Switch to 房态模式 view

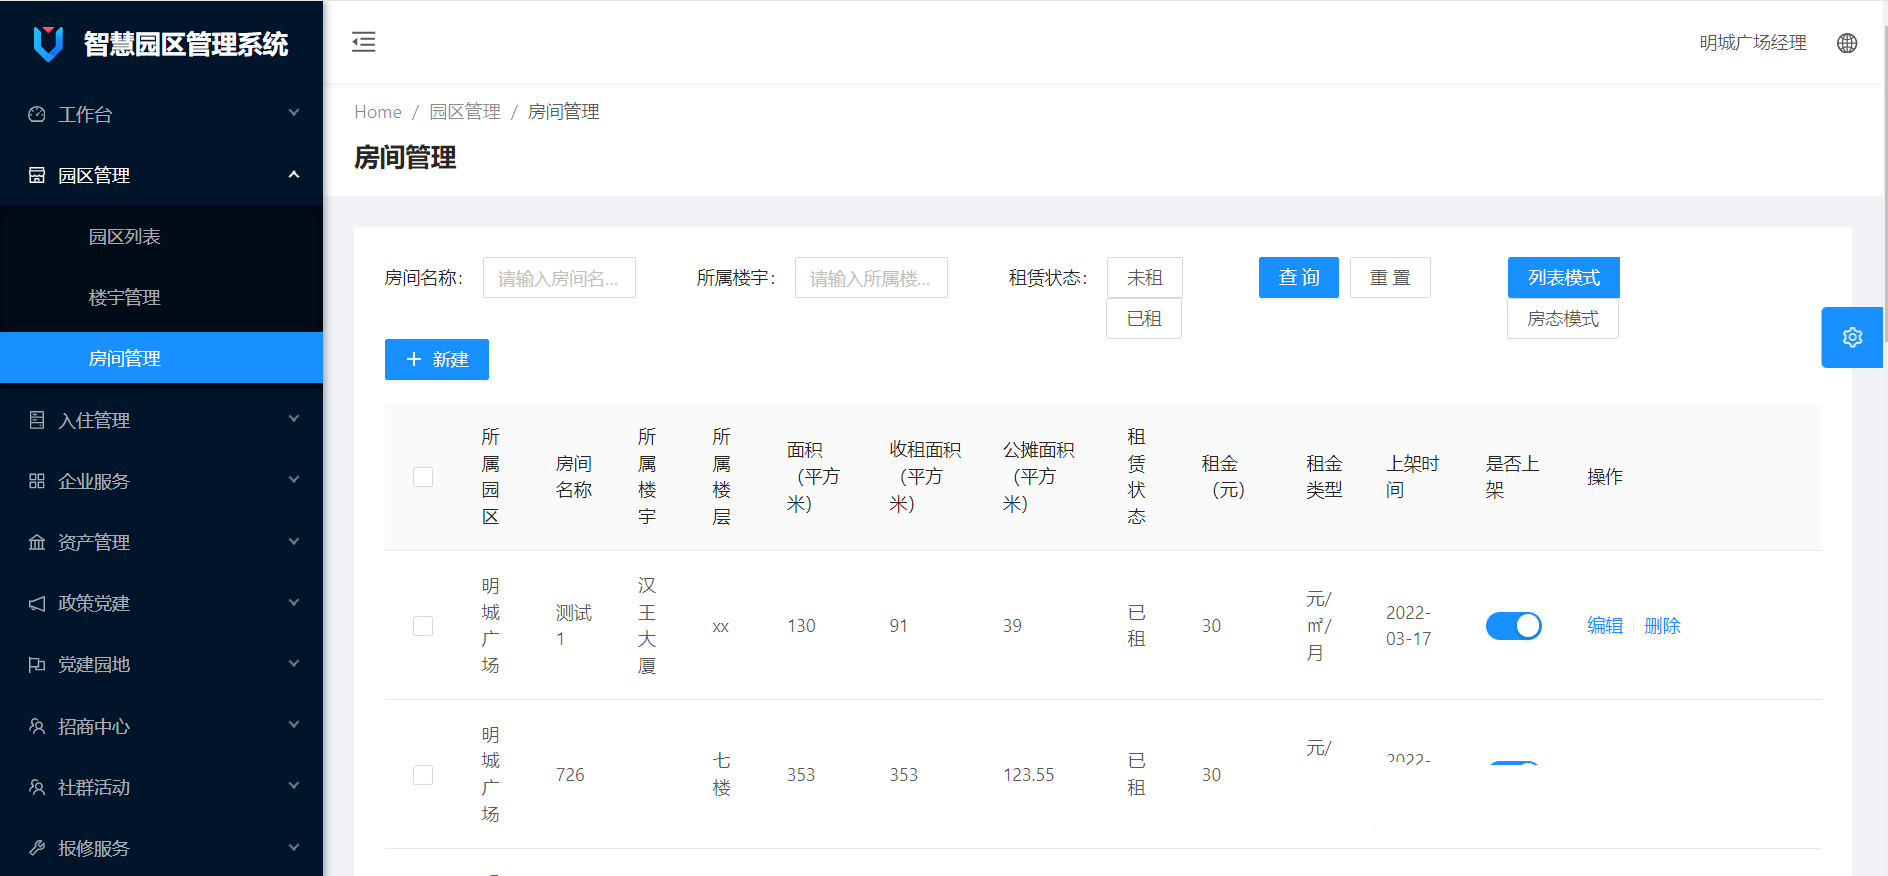pyautogui.click(x=1562, y=319)
